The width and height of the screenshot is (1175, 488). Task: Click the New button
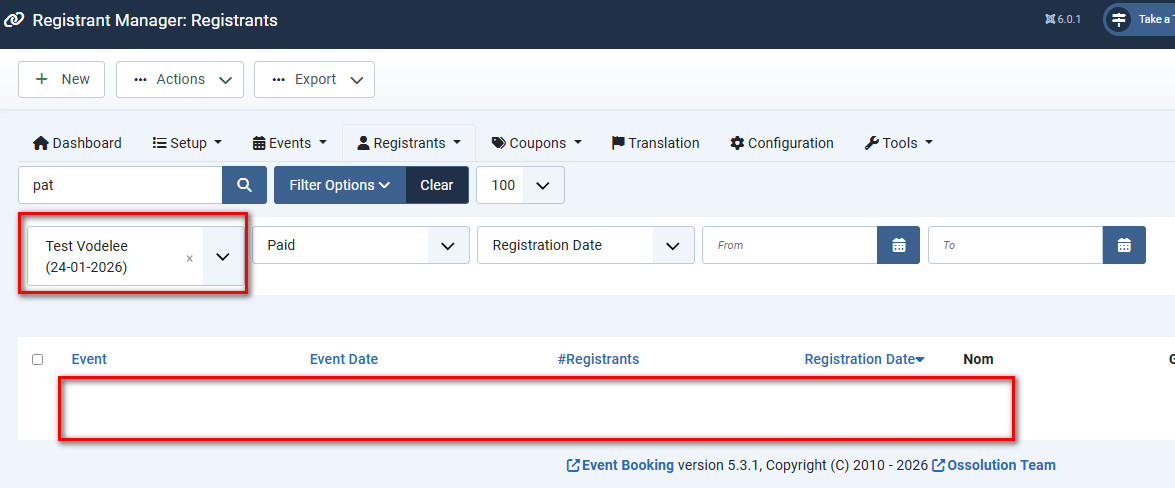point(62,79)
